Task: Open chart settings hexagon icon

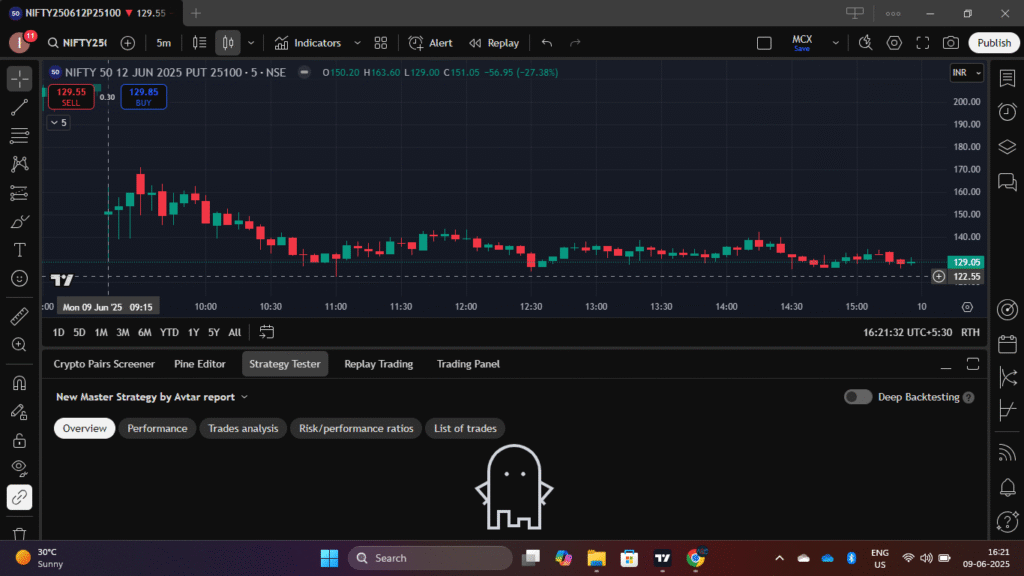Action: tap(894, 43)
